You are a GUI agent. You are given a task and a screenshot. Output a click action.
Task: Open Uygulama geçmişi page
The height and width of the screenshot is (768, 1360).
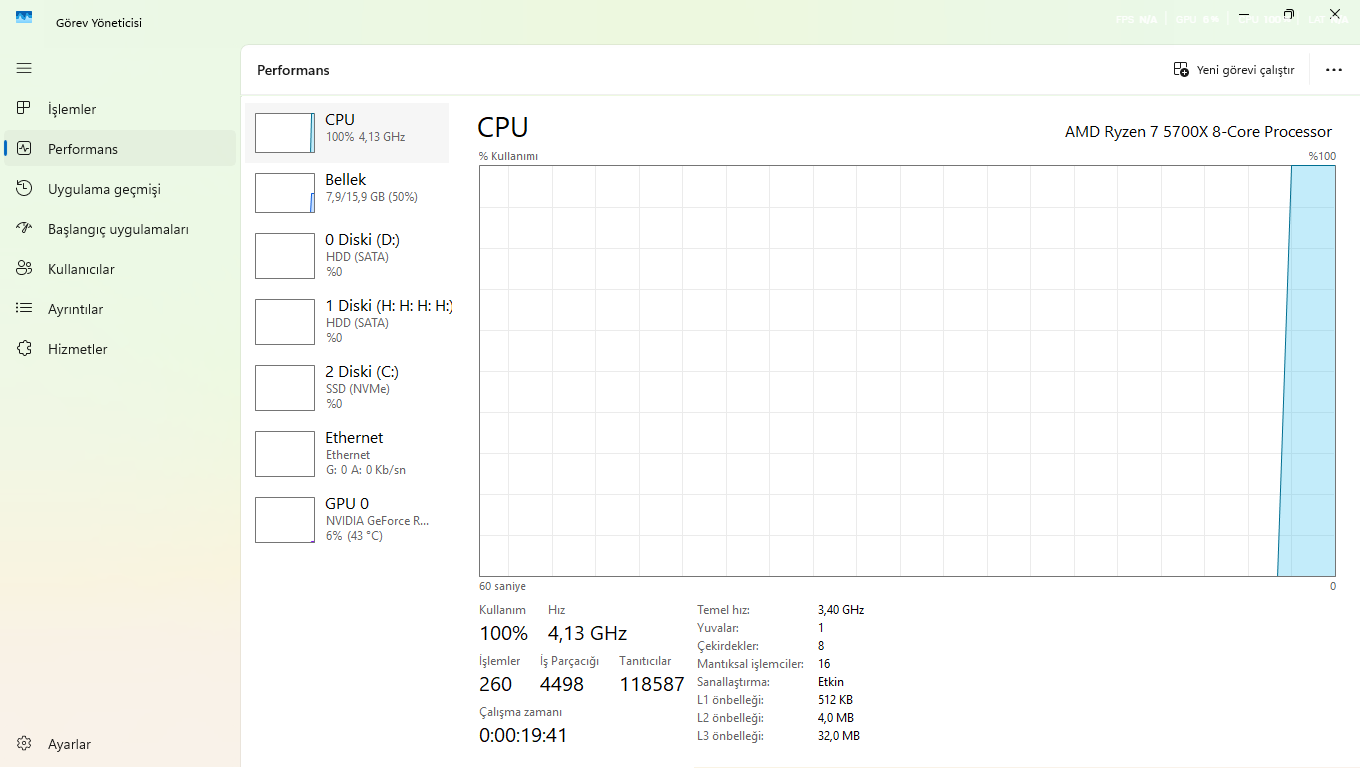coord(120,189)
